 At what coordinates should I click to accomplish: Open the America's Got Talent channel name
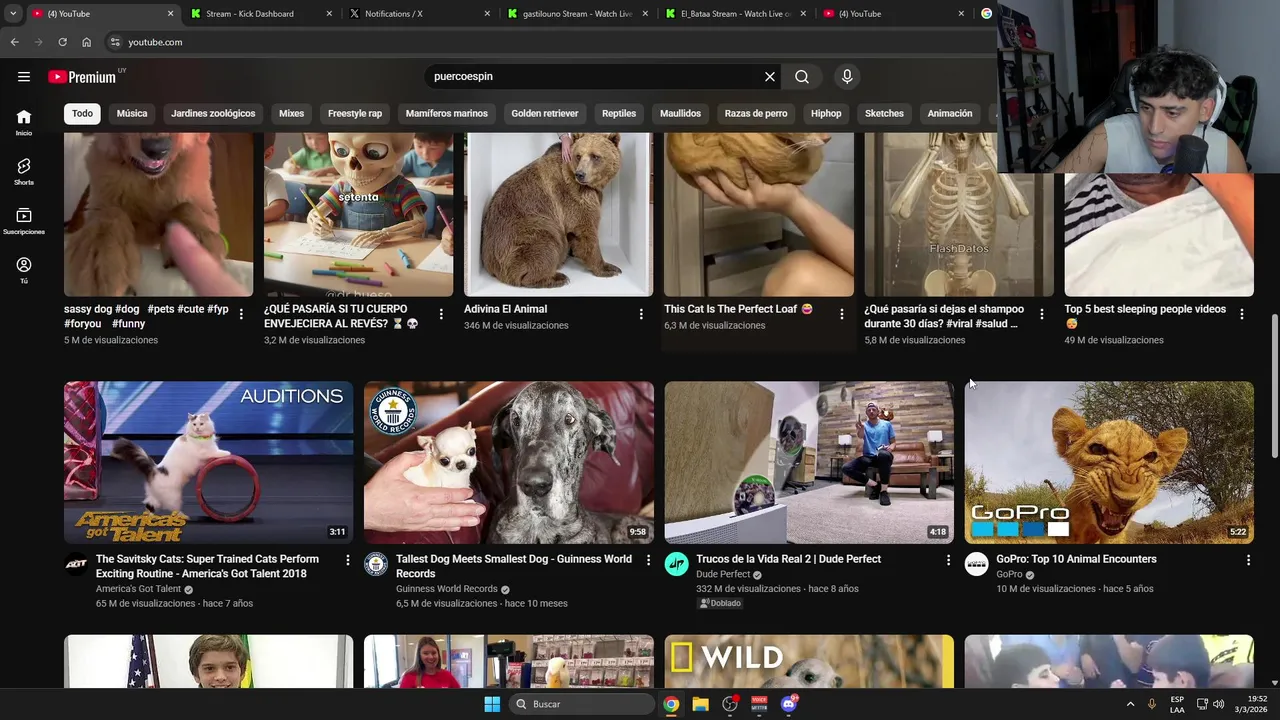[x=139, y=589]
